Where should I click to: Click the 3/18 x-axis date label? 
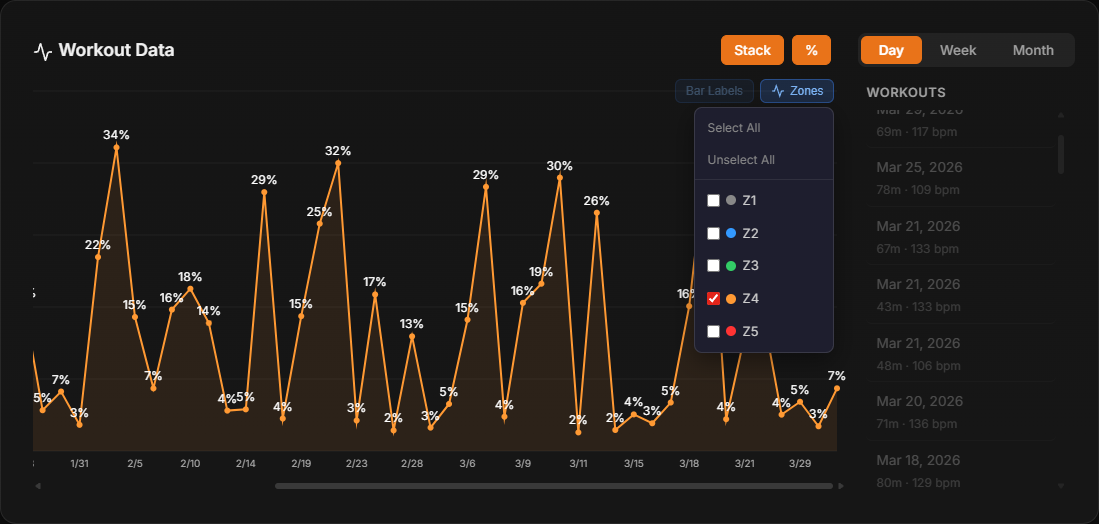click(689, 464)
